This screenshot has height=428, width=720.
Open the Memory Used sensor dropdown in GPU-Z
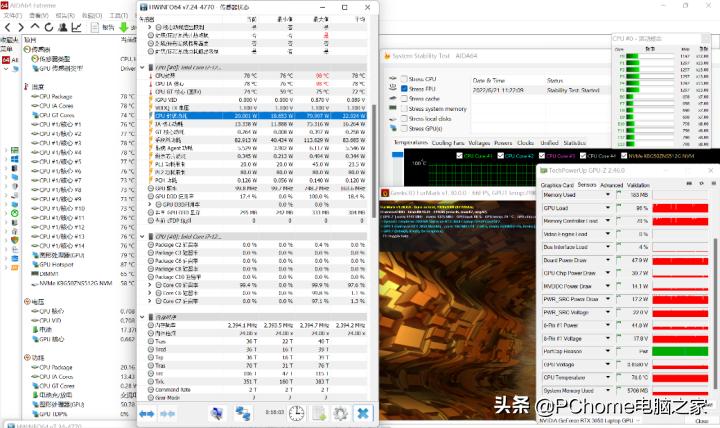point(608,195)
